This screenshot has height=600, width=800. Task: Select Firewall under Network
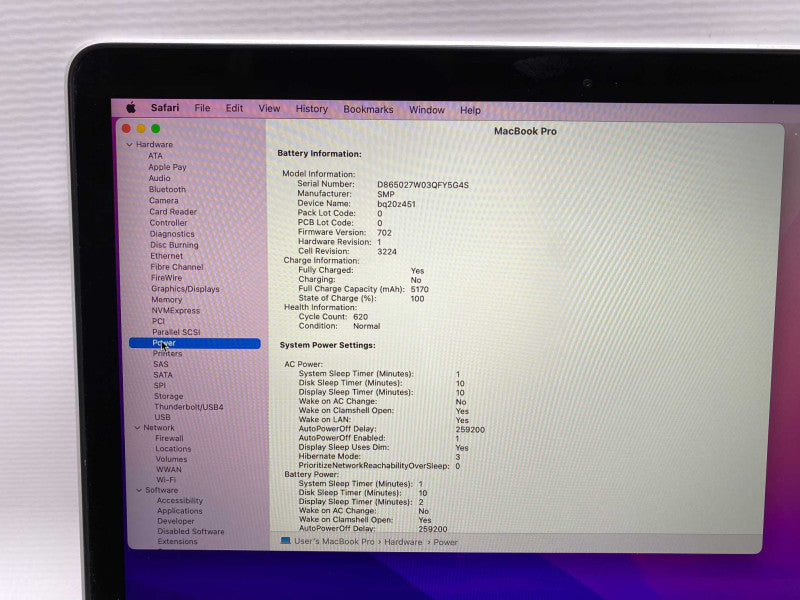169,438
